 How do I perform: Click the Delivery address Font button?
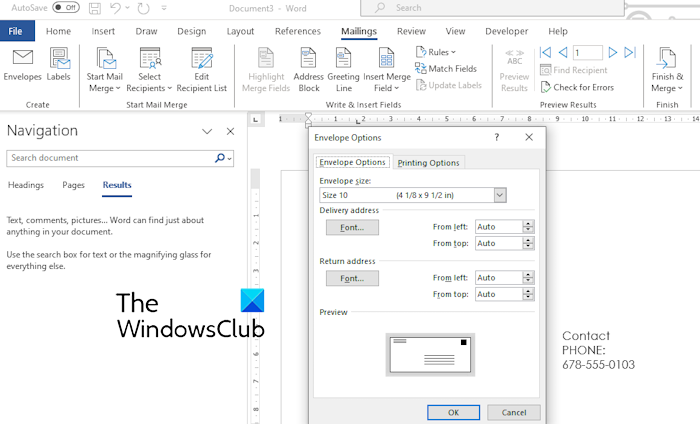(352, 228)
